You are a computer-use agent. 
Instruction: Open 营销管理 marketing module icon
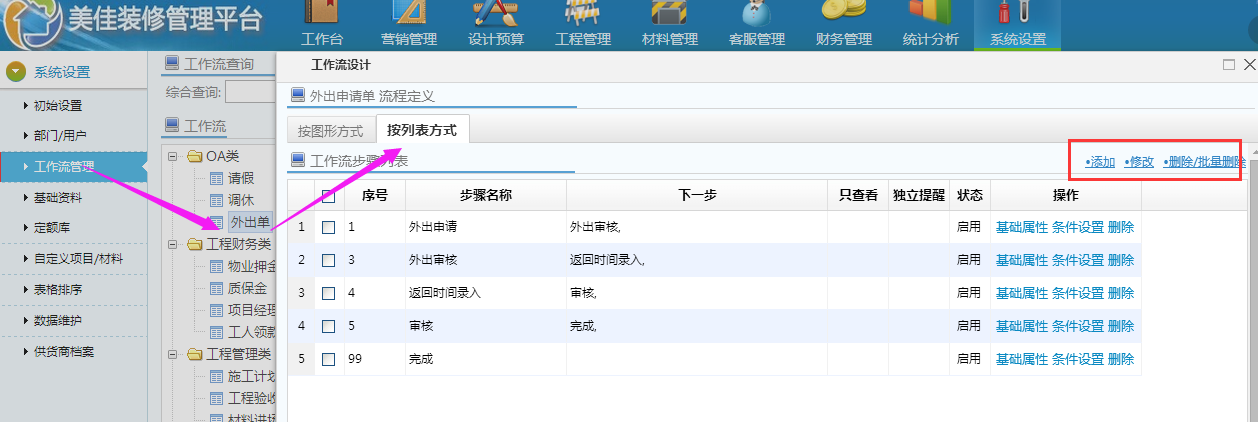[x=408, y=14]
